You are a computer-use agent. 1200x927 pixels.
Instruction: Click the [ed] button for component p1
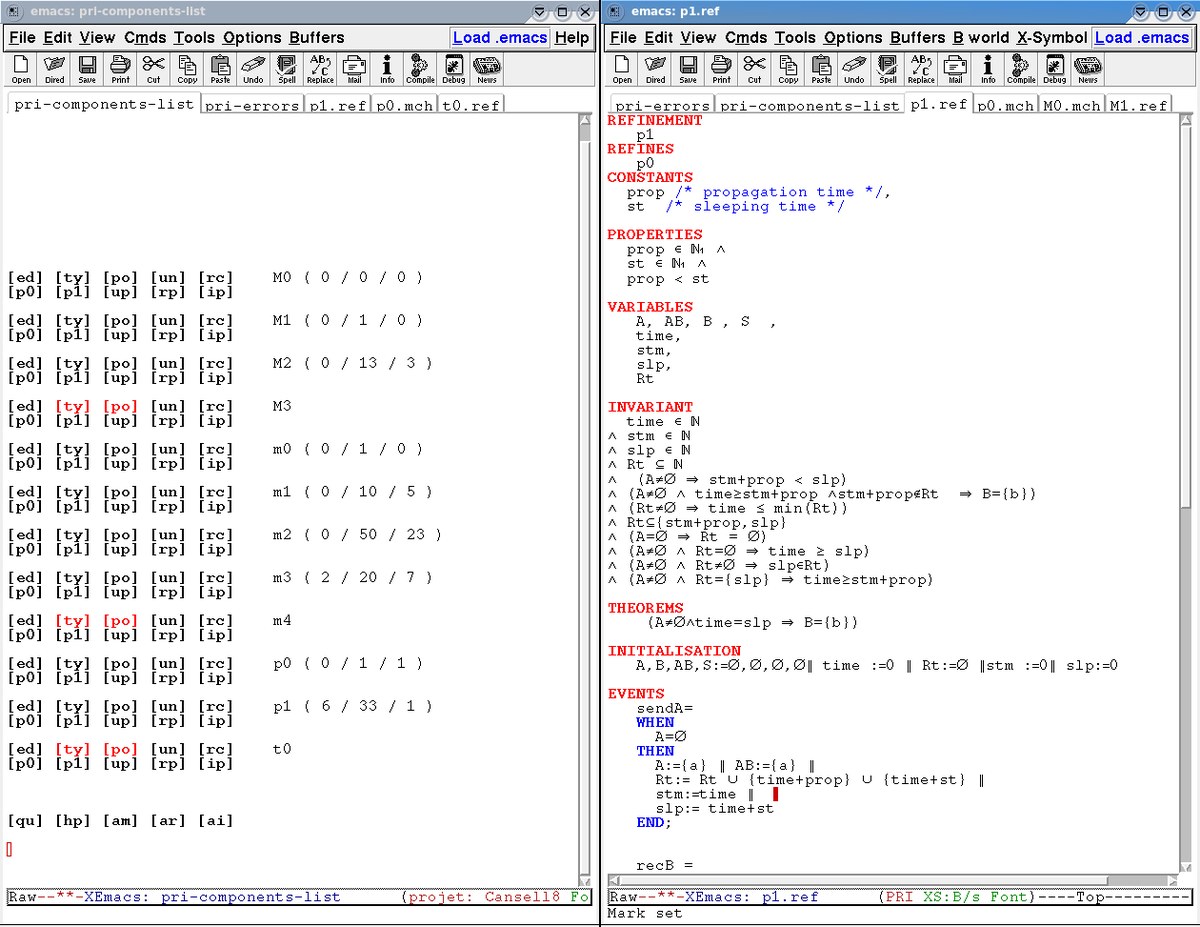25,706
